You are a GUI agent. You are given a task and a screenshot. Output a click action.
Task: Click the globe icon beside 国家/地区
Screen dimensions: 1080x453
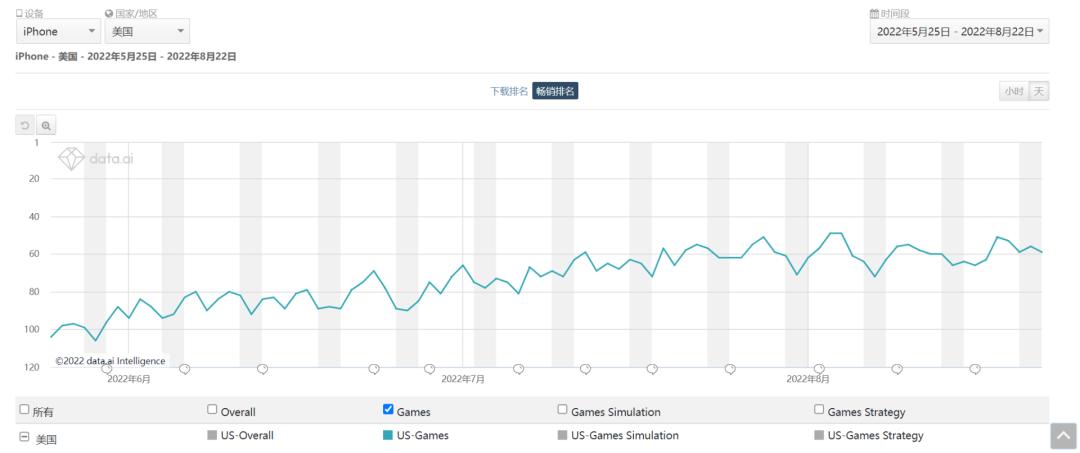click(109, 13)
